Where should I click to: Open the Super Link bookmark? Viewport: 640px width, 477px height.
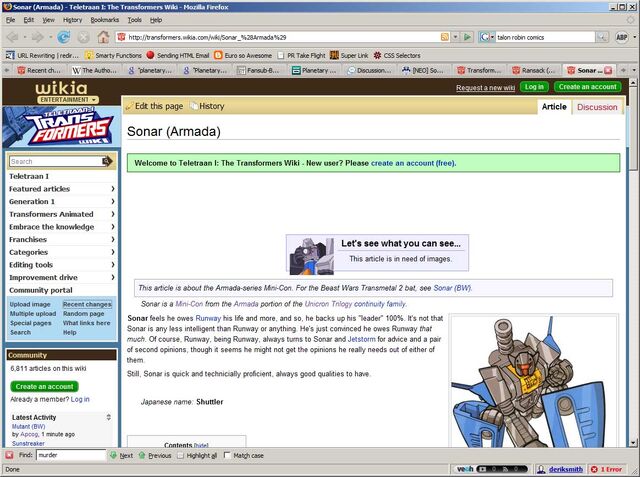349,55
